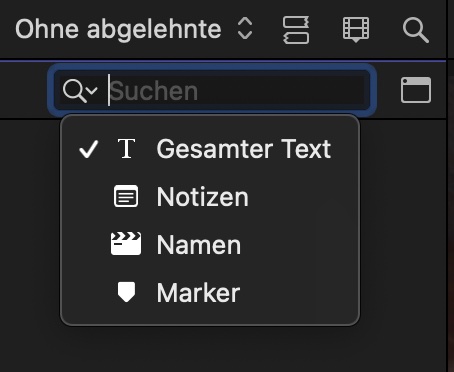
Task: Open the clip appearance filmstrip icon
Action: 356,30
